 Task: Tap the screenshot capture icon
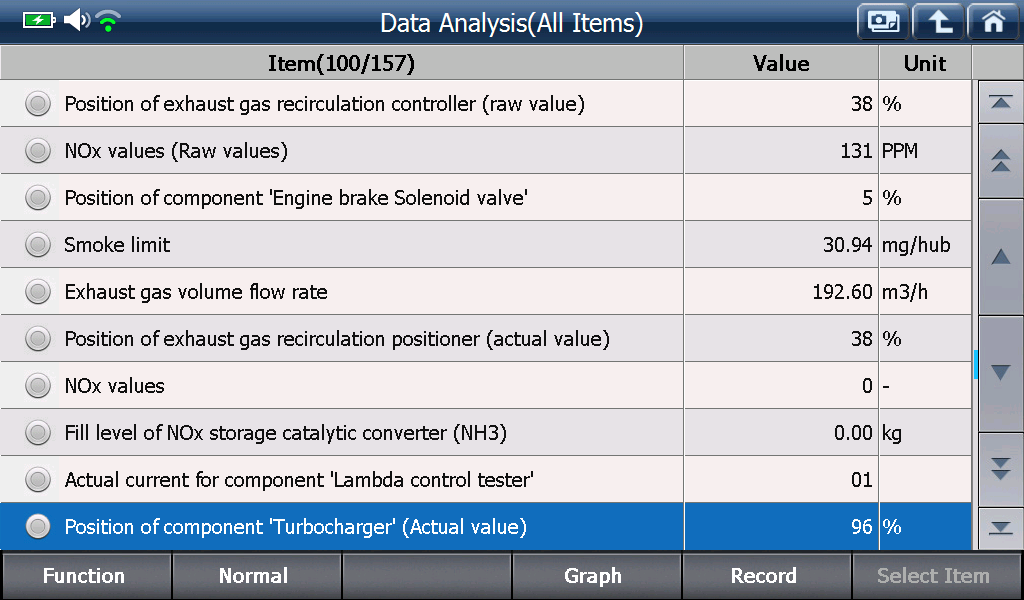pyautogui.click(x=883, y=22)
